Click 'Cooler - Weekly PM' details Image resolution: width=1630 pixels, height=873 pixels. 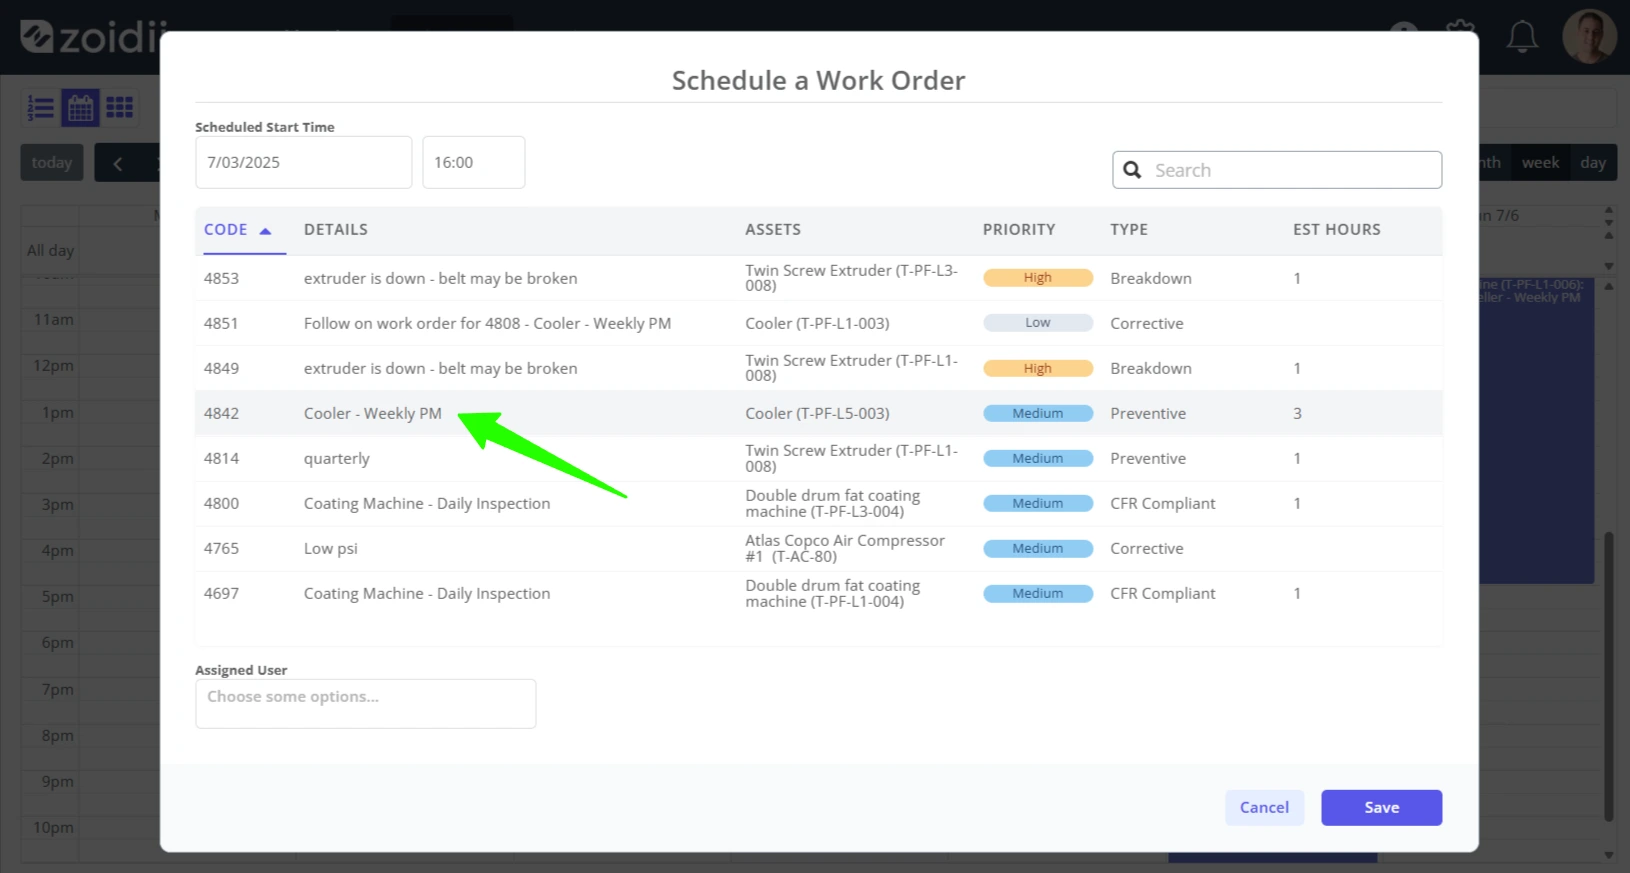pos(373,413)
